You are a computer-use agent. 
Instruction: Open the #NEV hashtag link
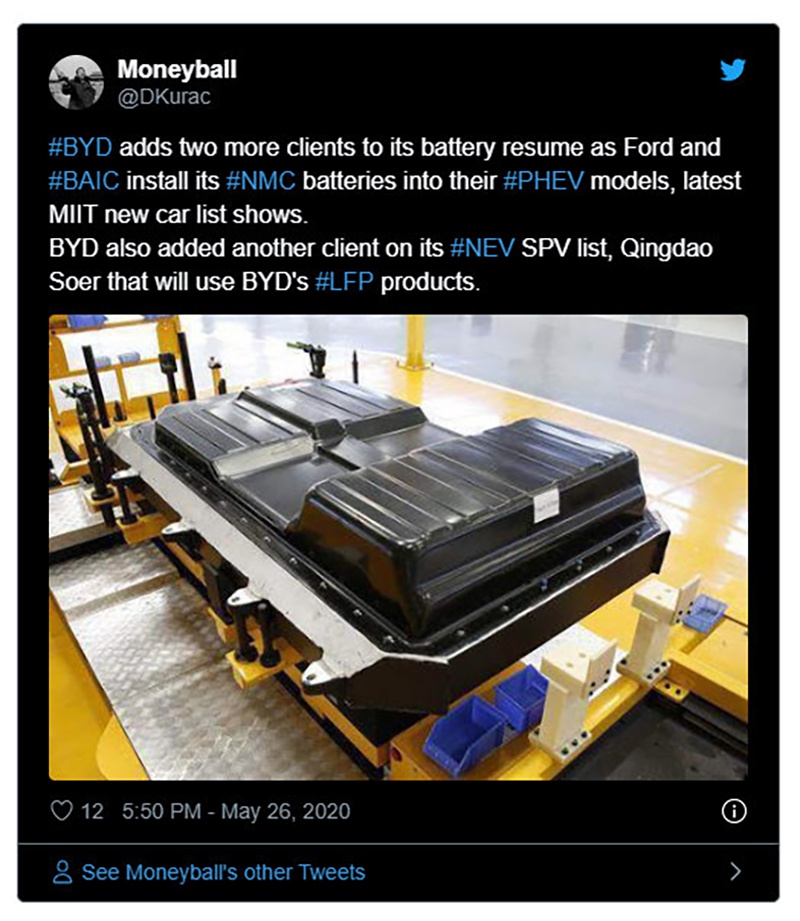(x=482, y=248)
